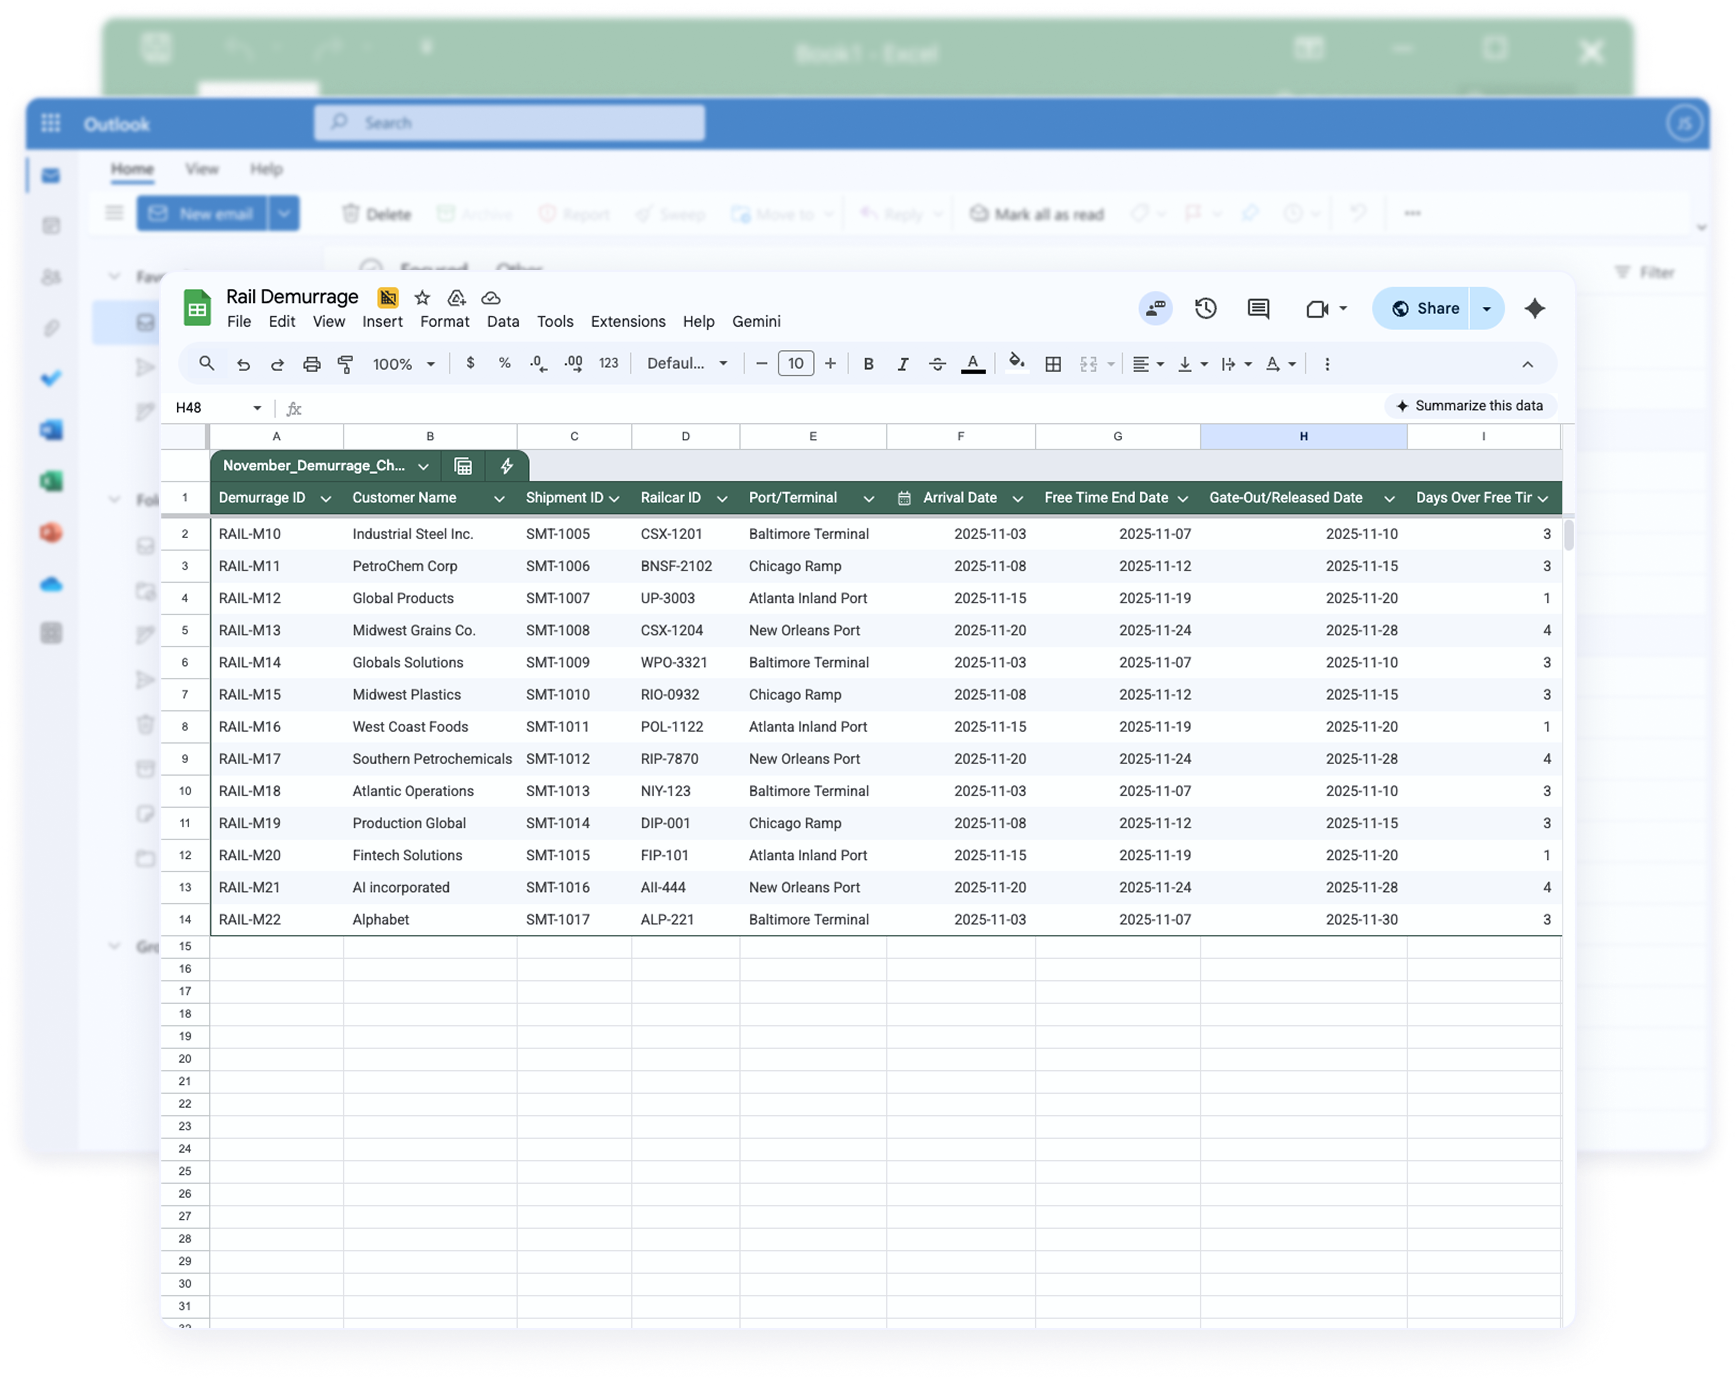Toggle italic formatting
The height and width of the screenshot is (1386, 1736).
pos(902,363)
